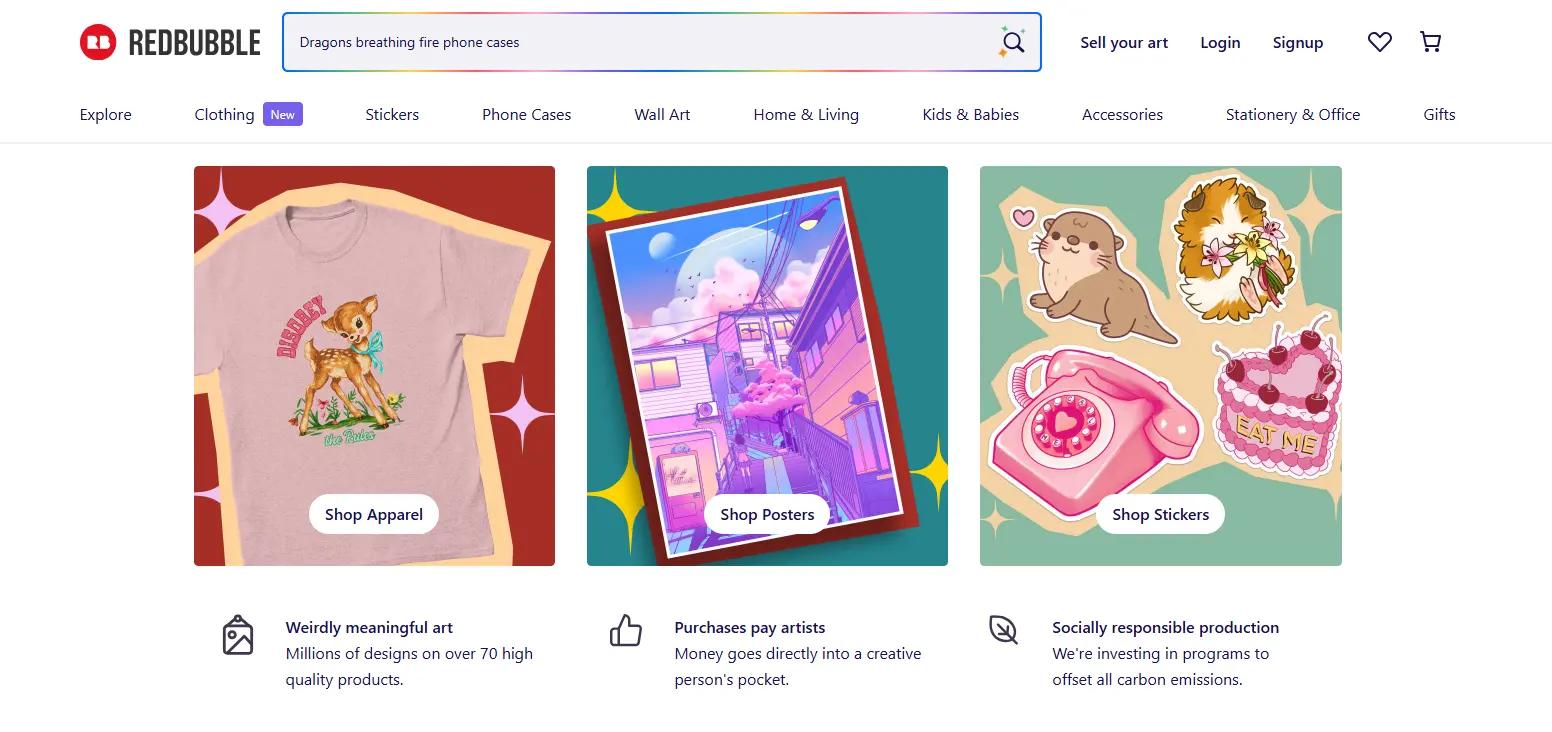The width and height of the screenshot is (1552, 732).
Task: Open the Clothing category menu
Action: coord(224,114)
